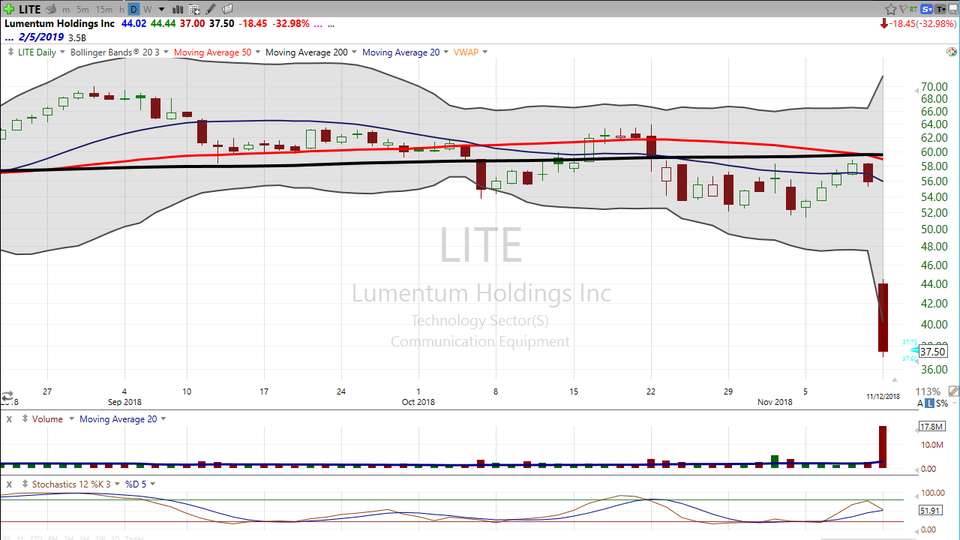Click the Lumentum Holdings Inc company name

pos(59,23)
